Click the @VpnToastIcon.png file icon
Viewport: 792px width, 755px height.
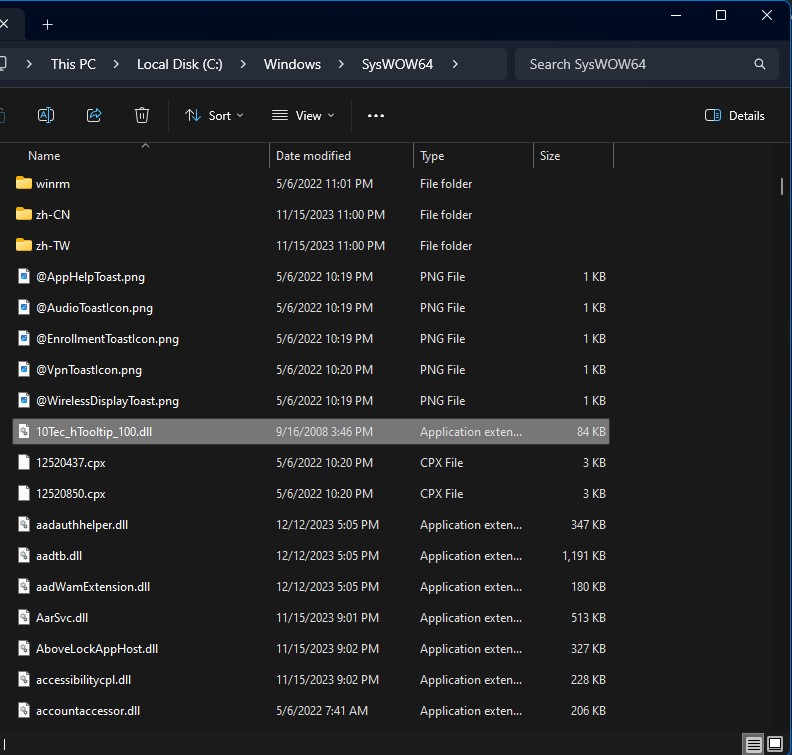24,369
